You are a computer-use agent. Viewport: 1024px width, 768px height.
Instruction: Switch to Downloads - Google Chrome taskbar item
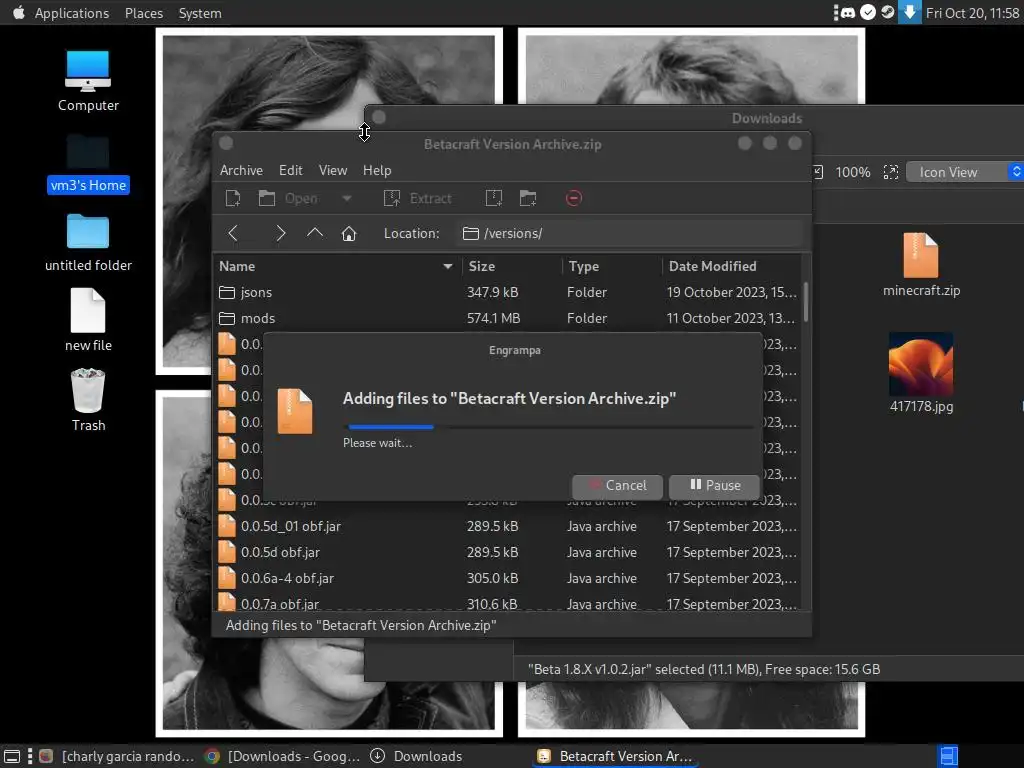coord(282,756)
